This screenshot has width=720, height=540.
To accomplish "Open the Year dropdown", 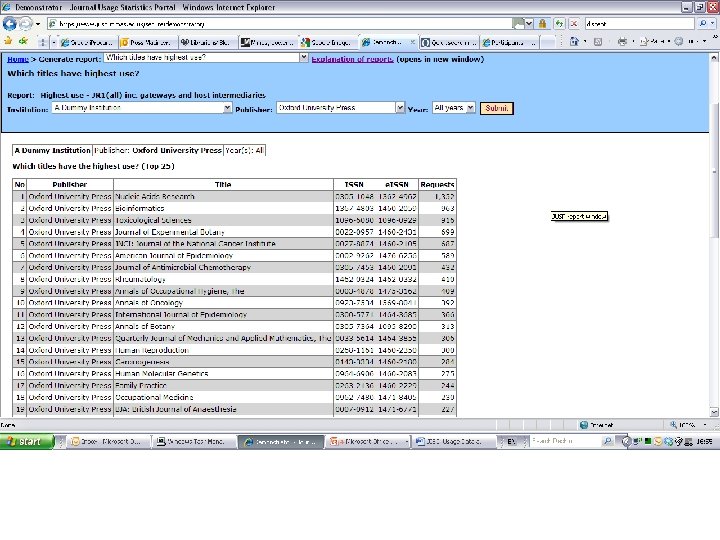I will click(x=471, y=108).
